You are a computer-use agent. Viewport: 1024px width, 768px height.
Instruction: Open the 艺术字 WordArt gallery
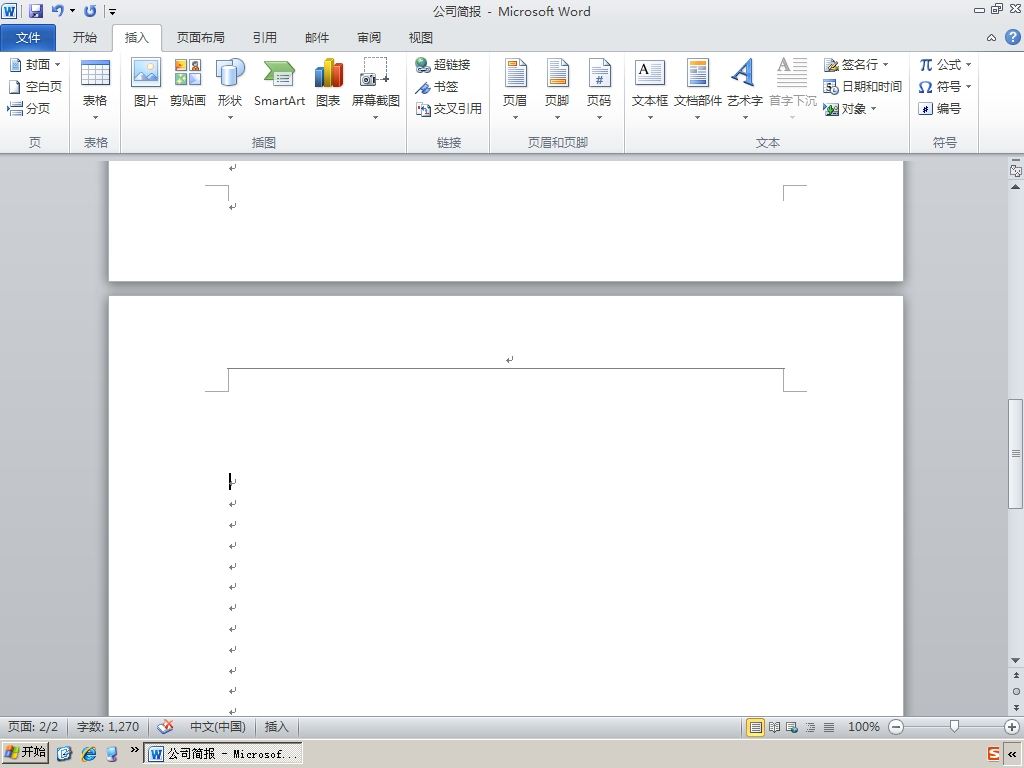744,89
